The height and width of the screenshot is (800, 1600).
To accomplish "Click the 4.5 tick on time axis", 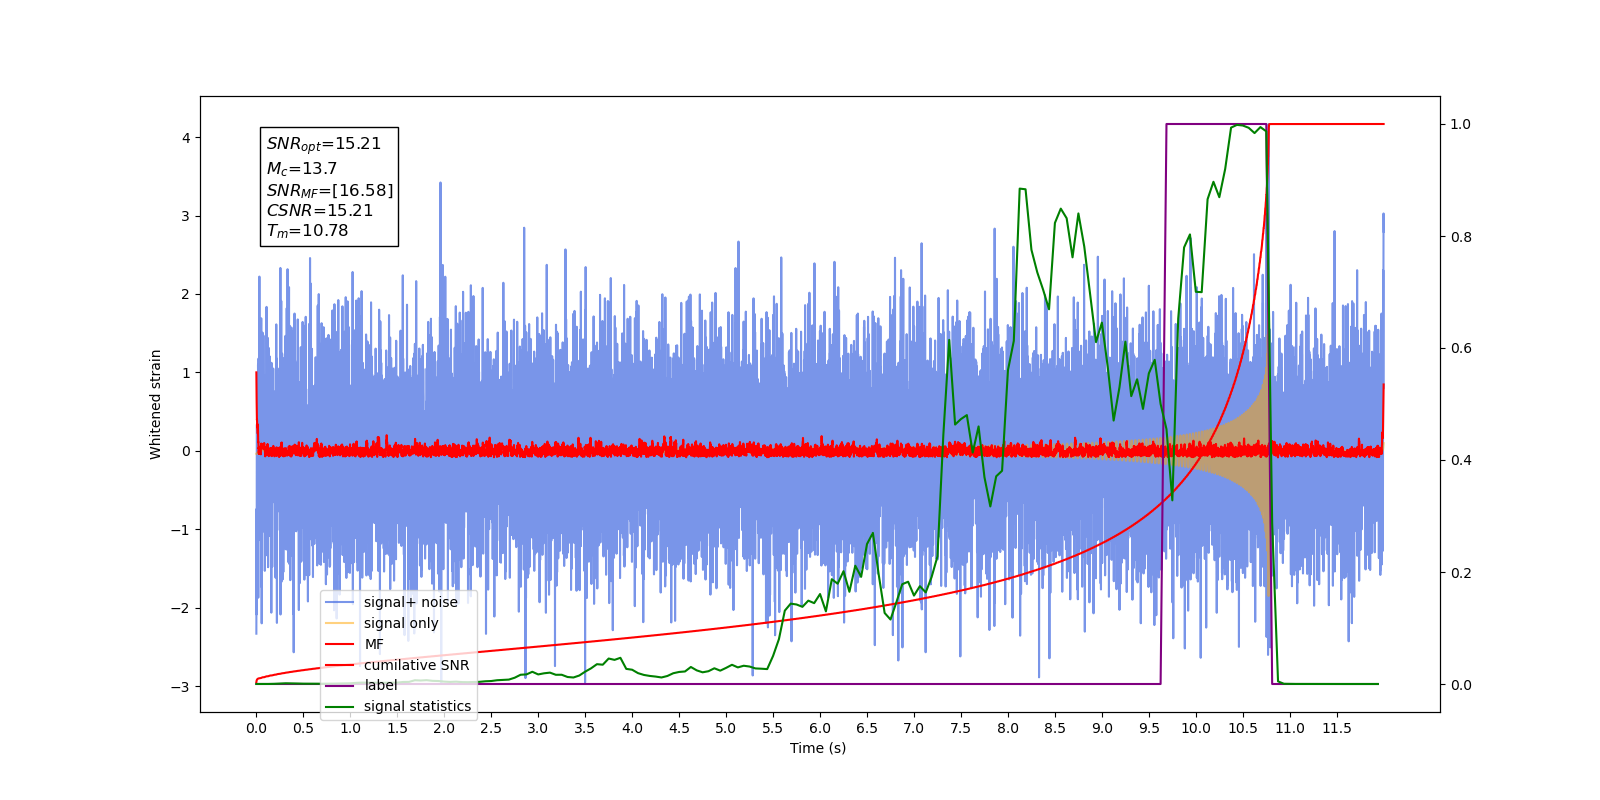I will coord(679,728).
